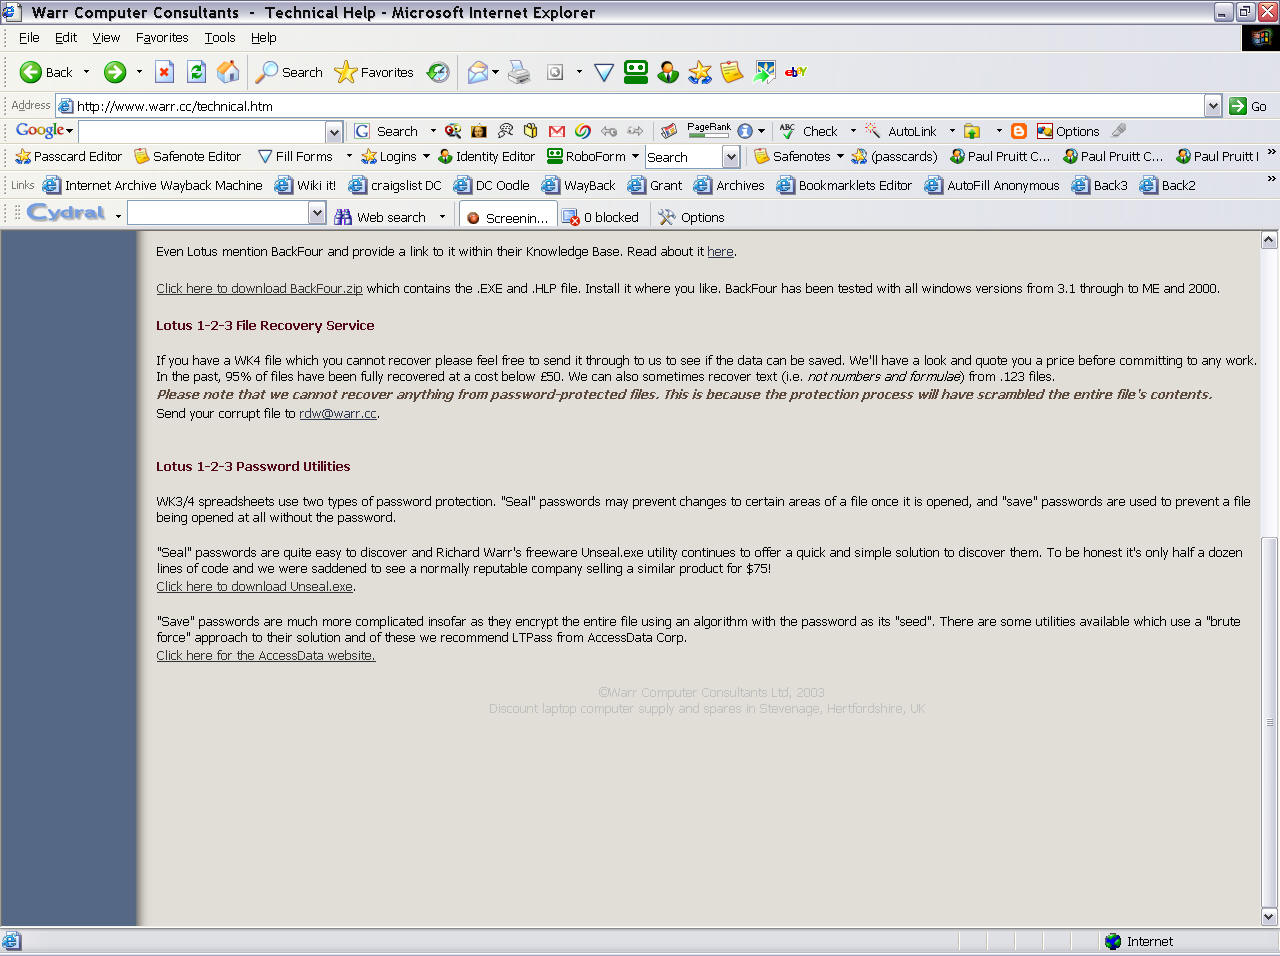Open the Cydral search box dropdown
The width and height of the screenshot is (1280, 956).
pos(317,213)
